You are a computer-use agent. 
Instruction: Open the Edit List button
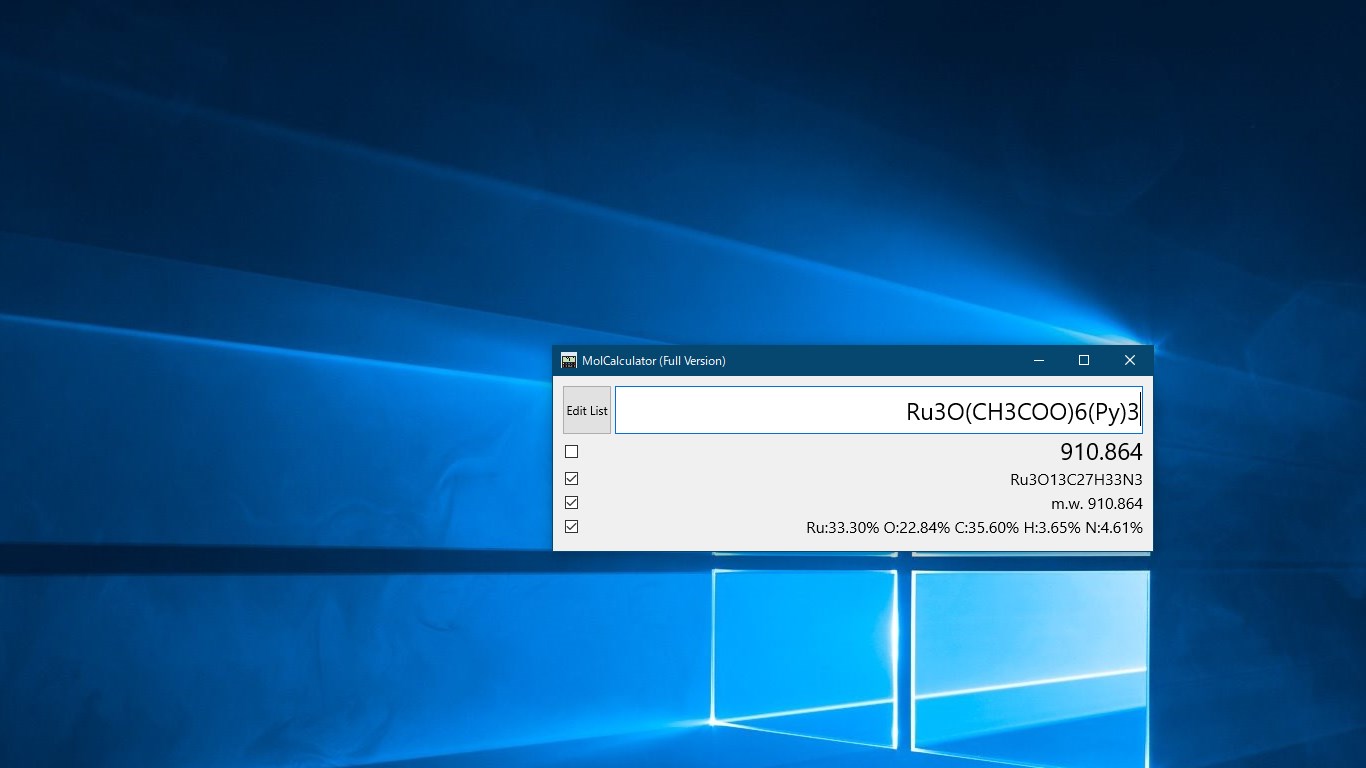(x=587, y=410)
